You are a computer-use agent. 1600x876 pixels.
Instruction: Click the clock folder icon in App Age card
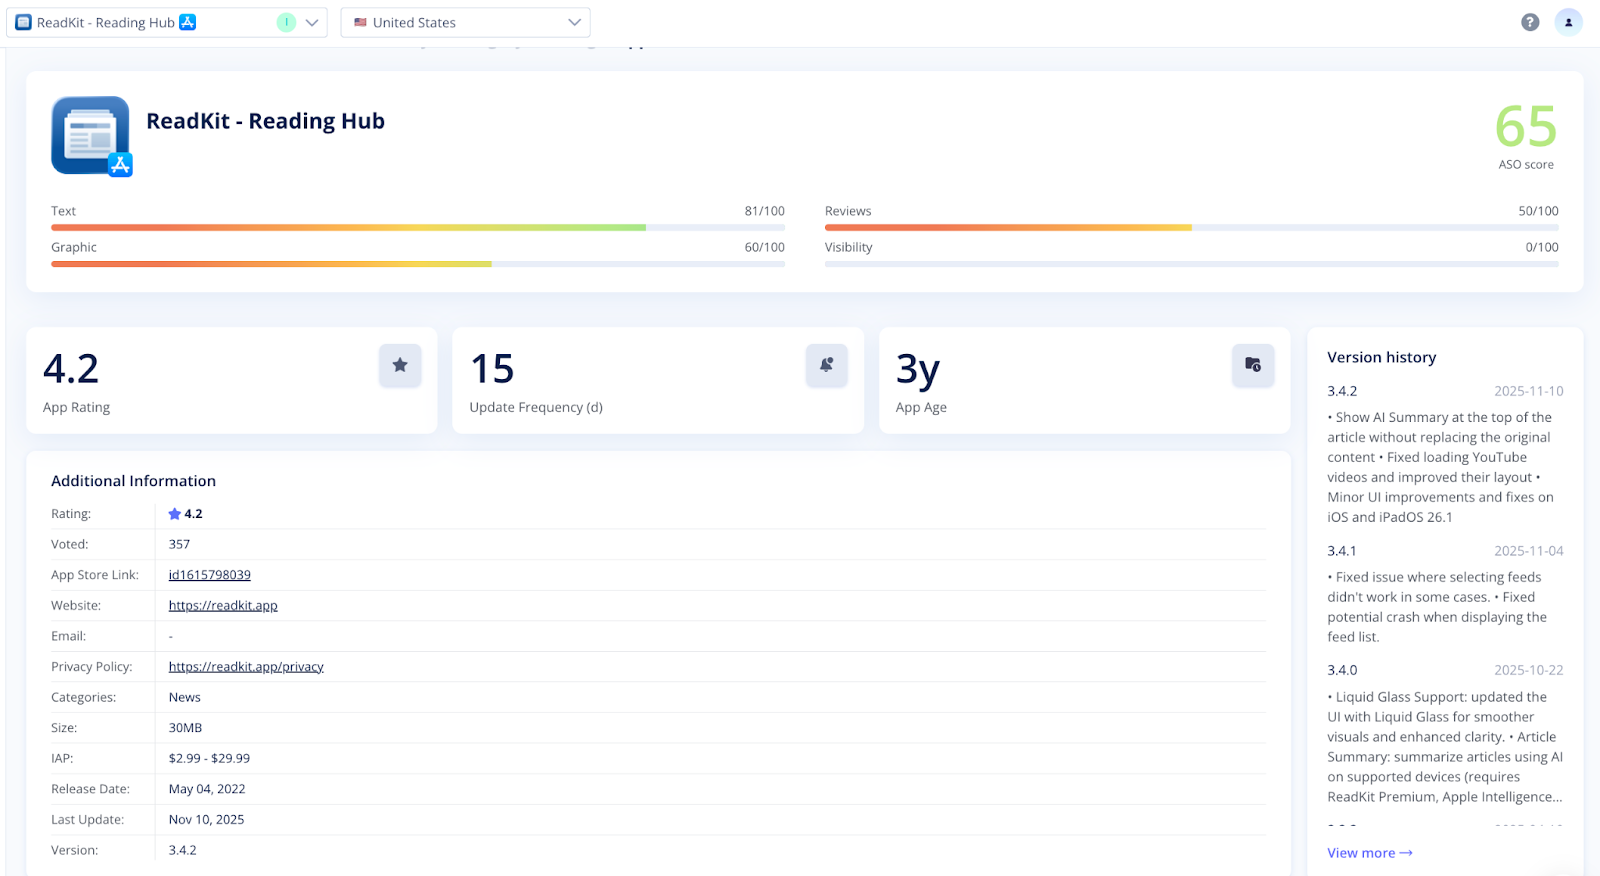pos(1253,365)
